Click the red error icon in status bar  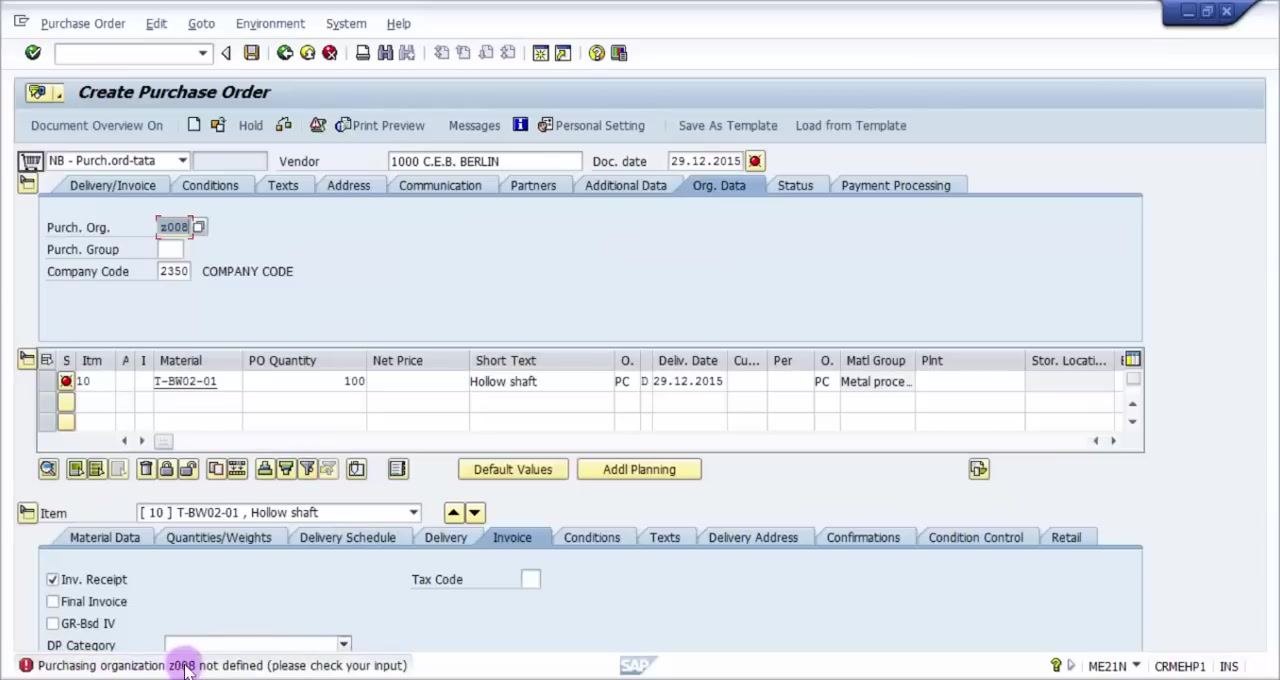click(26, 665)
